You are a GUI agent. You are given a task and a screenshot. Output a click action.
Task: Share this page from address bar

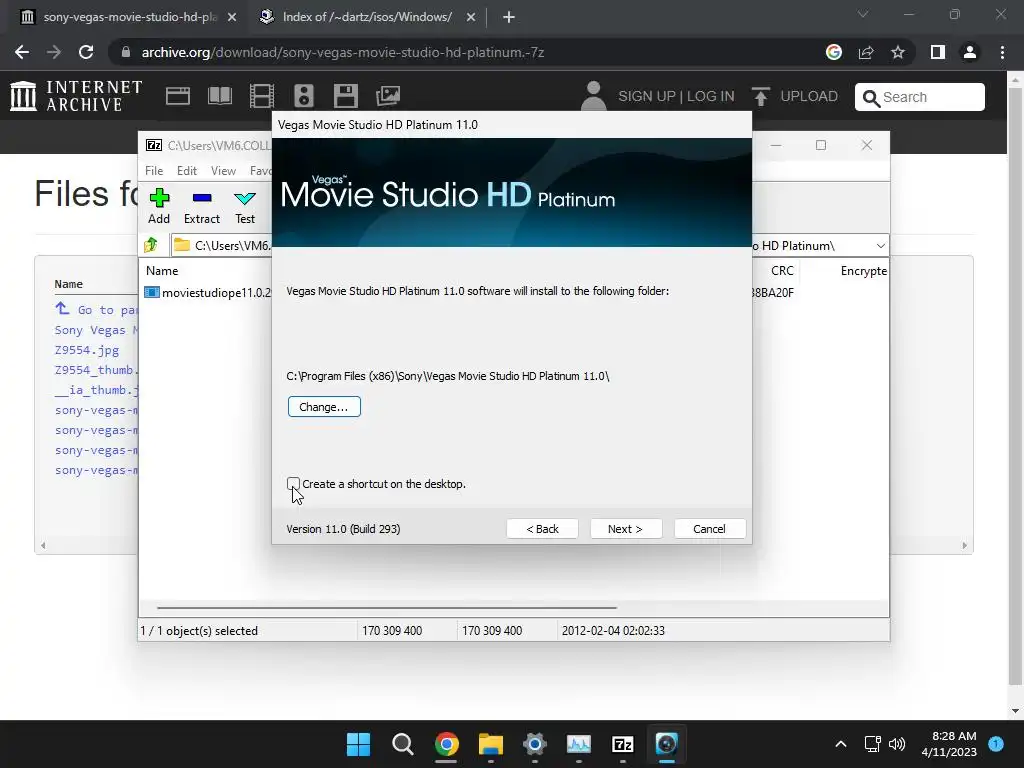[x=866, y=52]
